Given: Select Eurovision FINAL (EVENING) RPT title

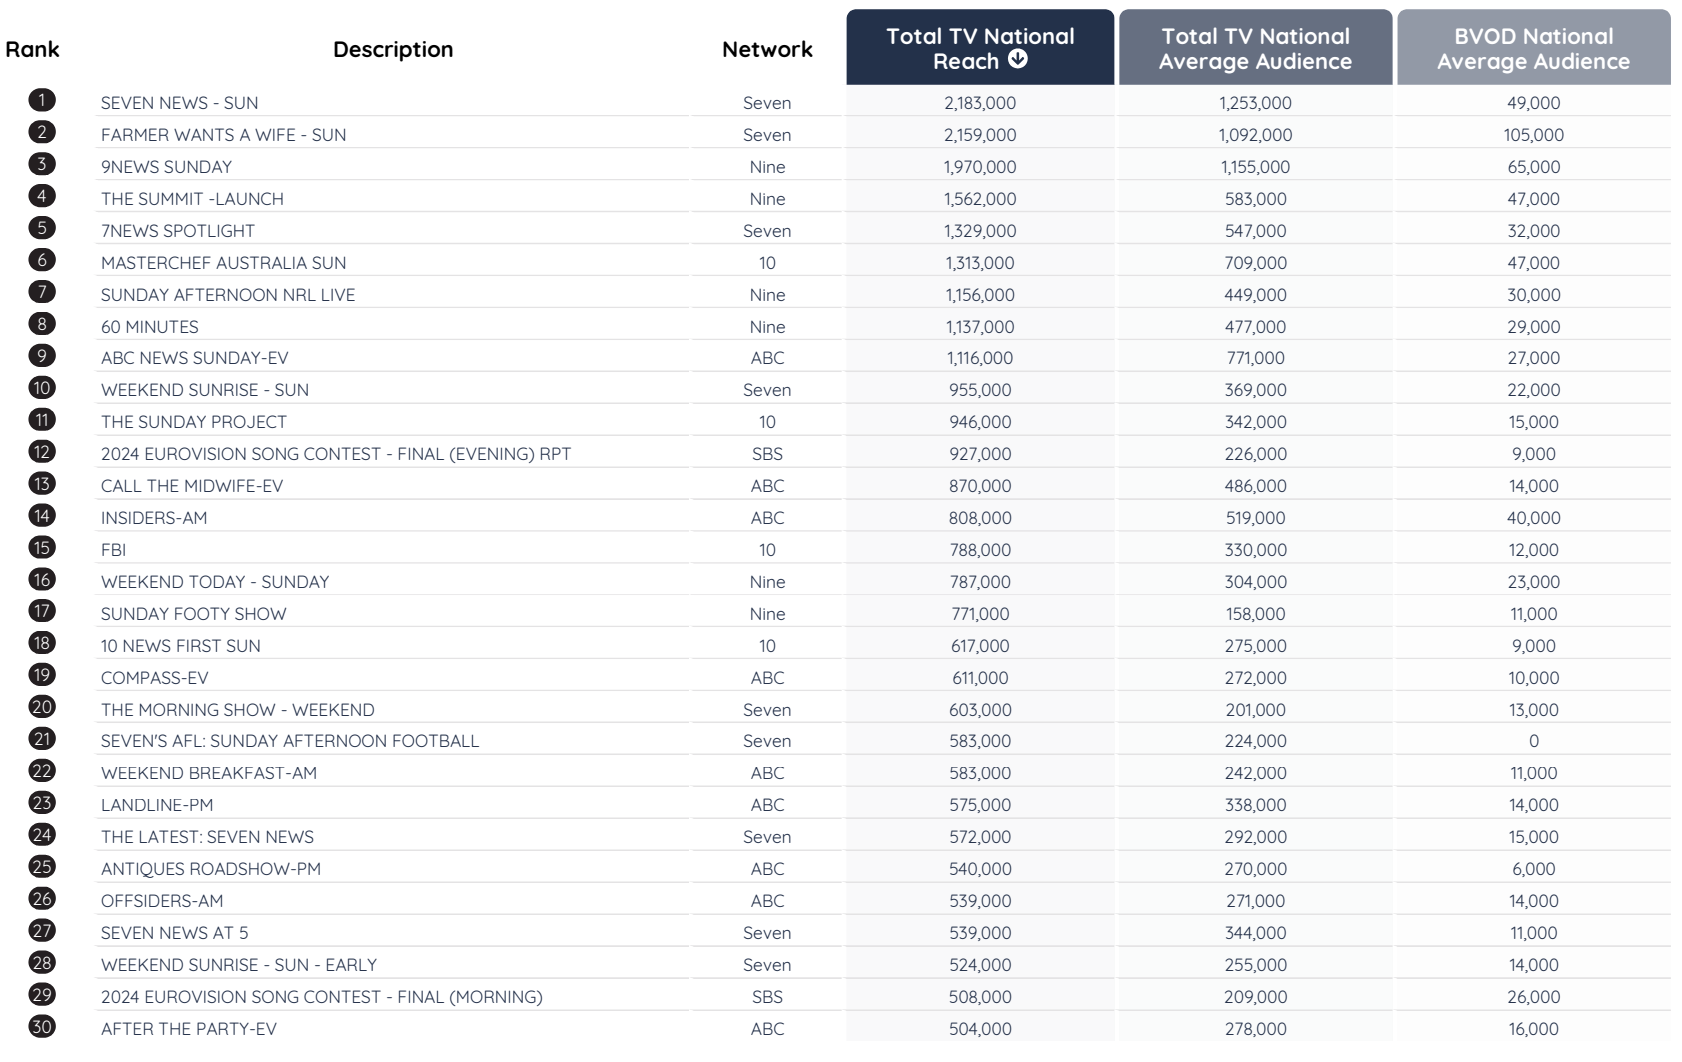Looking at the screenshot, I should click(336, 454).
